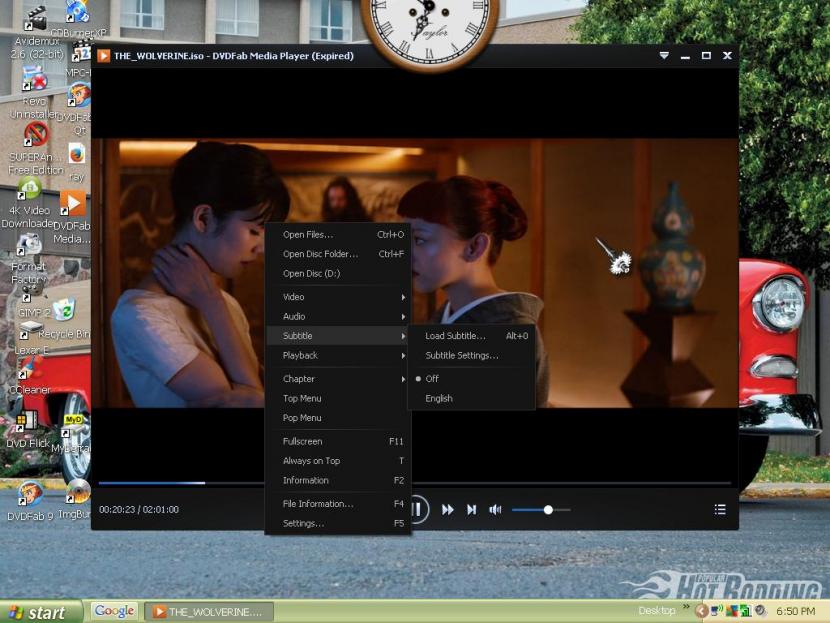Show Information from the context menu
The height and width of the screenshot is (623, 830).
pos(338,481)
